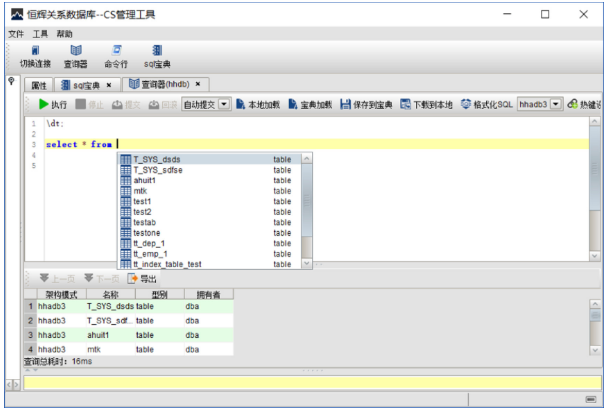Open the 查询器 toolbar icon

tap(76, 56)
